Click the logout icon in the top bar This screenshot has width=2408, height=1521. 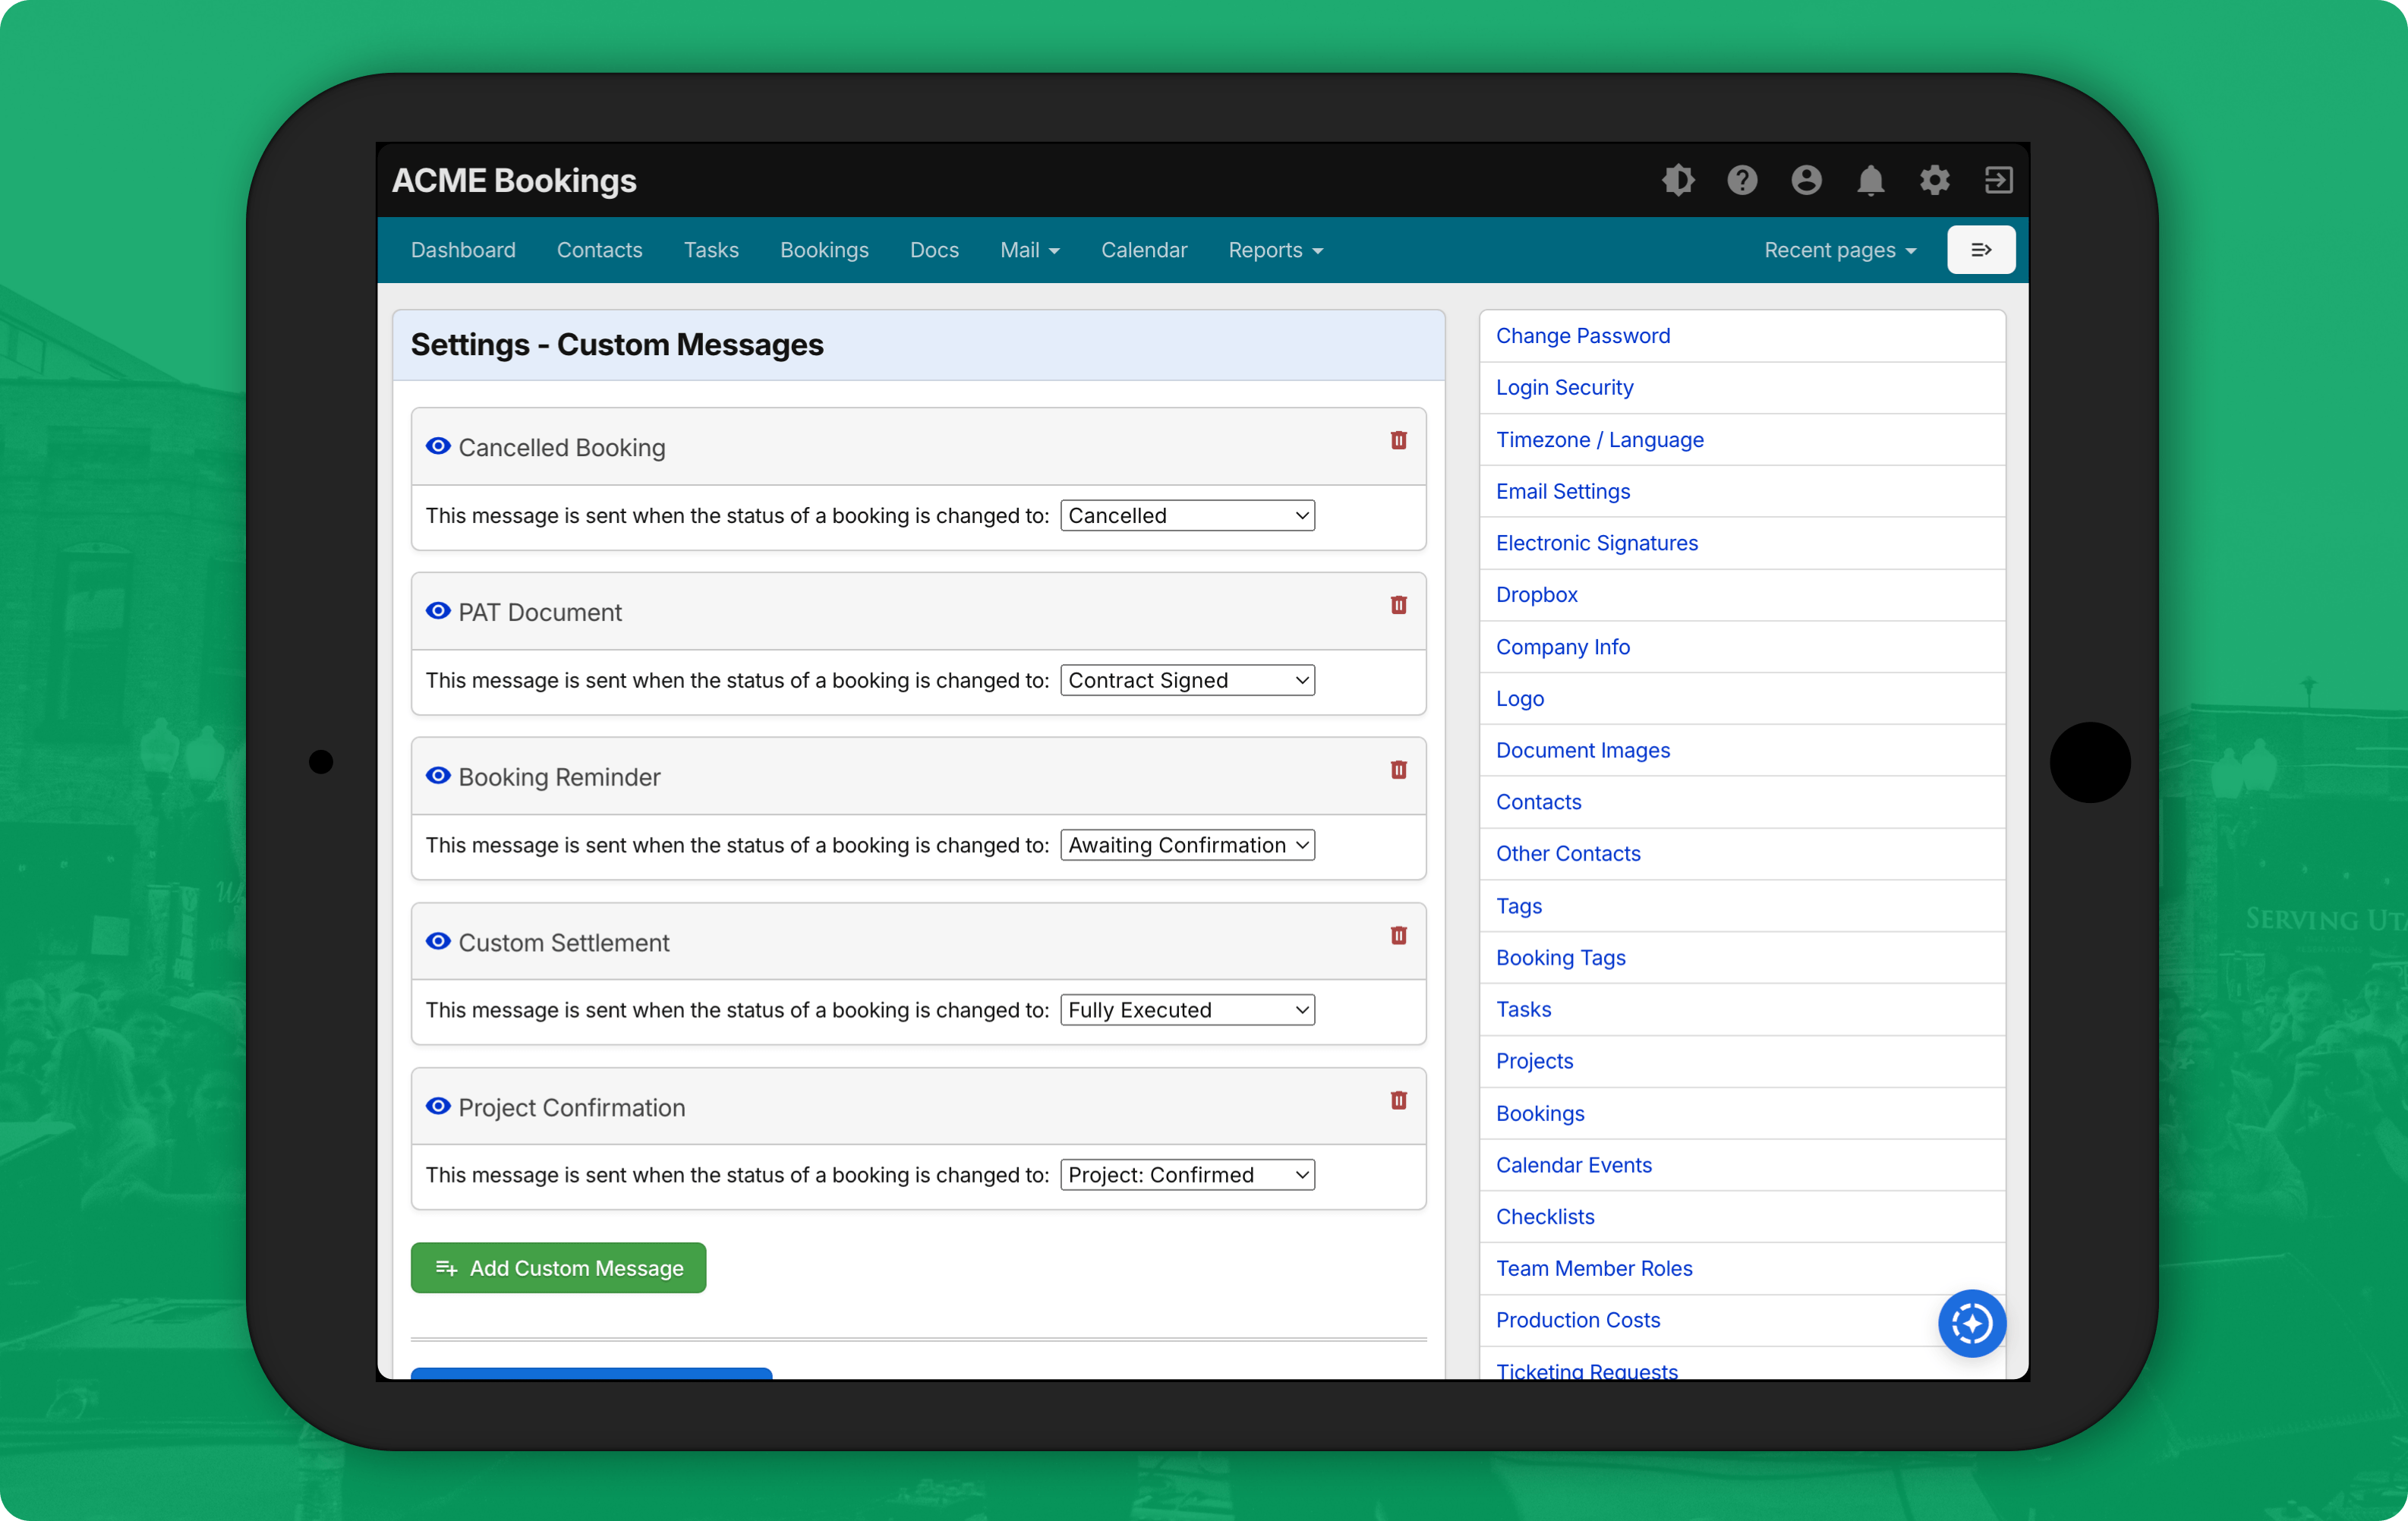point(1998,180)
